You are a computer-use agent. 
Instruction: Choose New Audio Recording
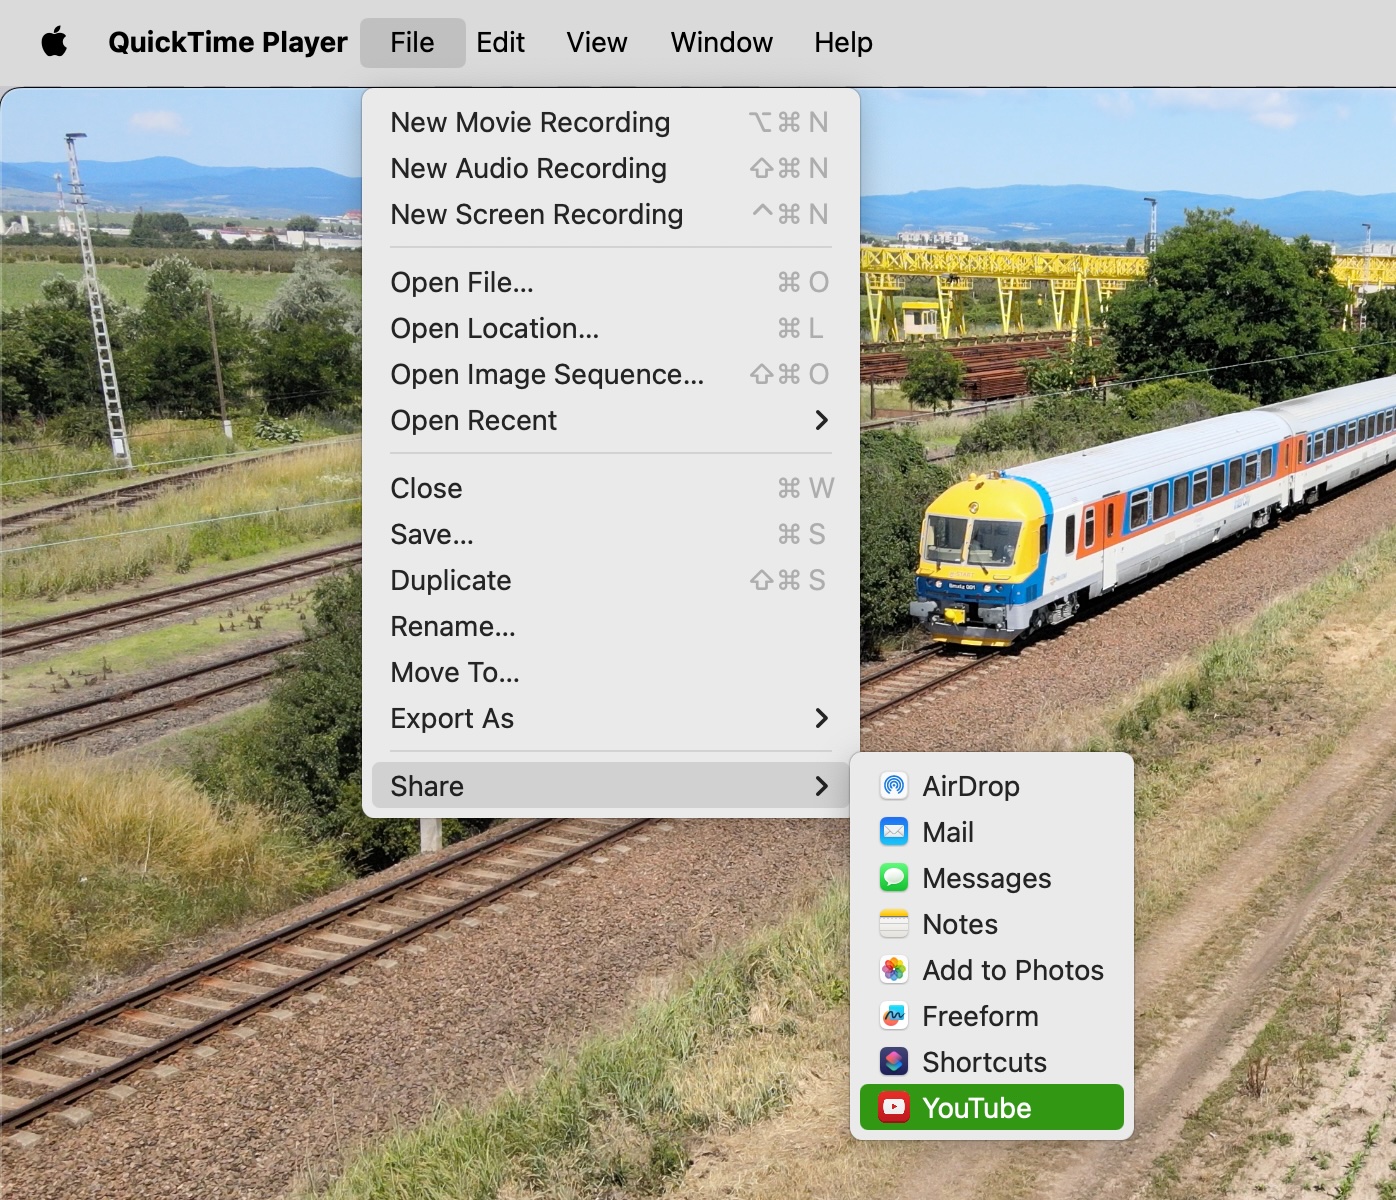click(x=610, y=168)
